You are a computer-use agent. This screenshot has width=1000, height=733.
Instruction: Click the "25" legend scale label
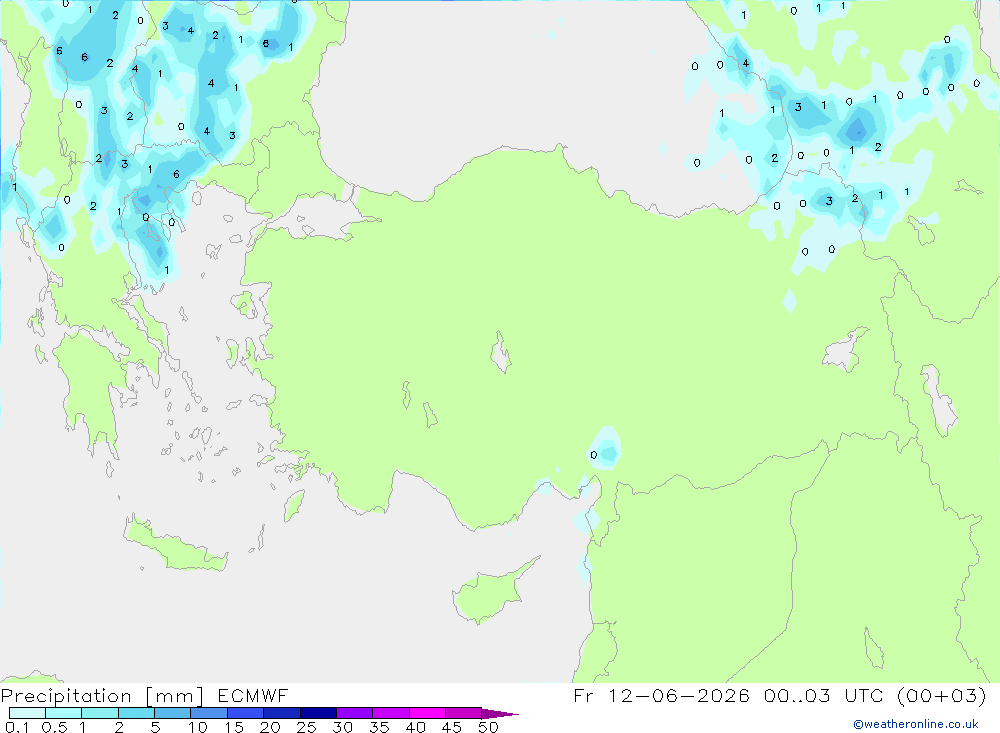(x=306, y=727)
